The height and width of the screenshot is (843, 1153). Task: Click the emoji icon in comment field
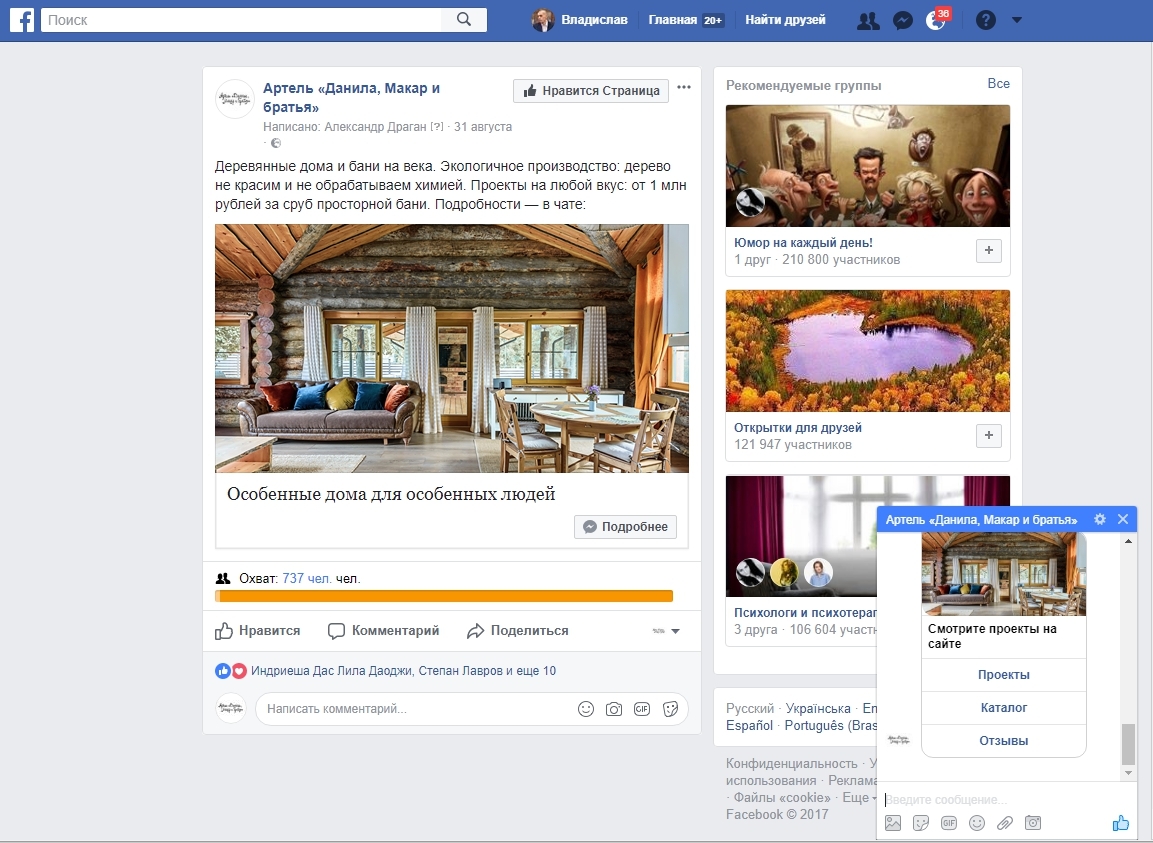tap(586, 709)
